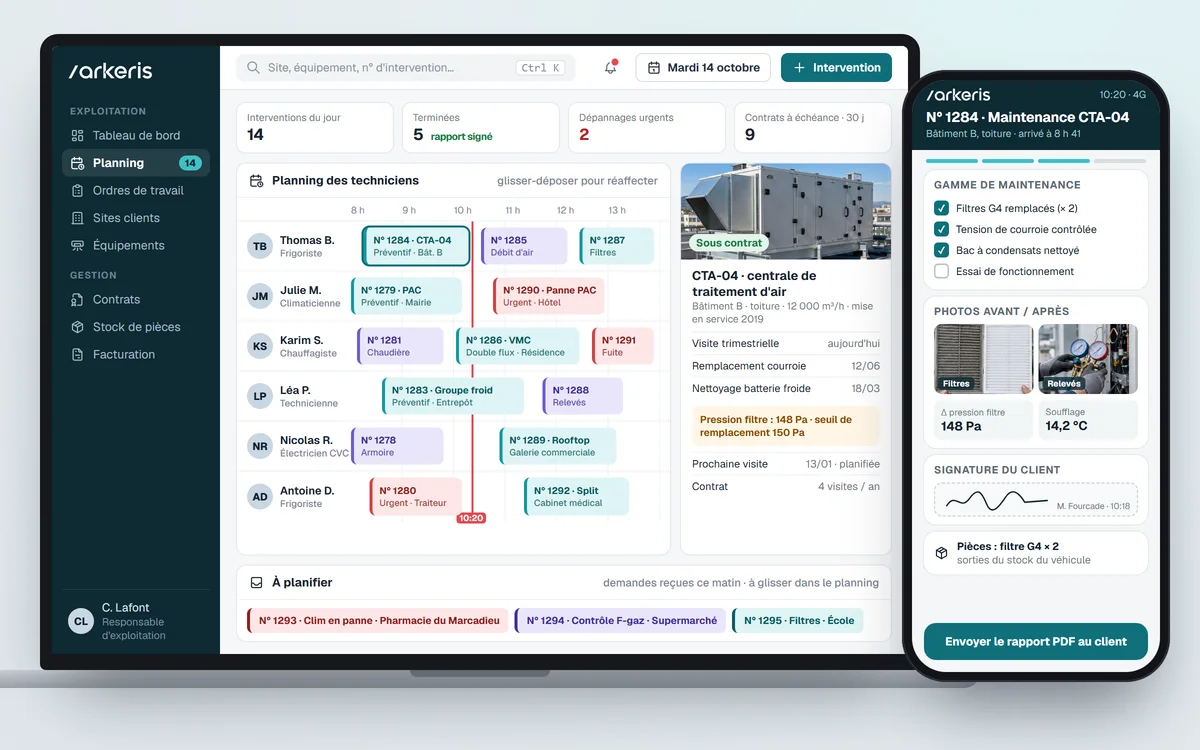The height and width of the screenshot is (750, 1200).
Task: Uncheck Tension de courroie contrôlée checkbox
Action: 941,229
